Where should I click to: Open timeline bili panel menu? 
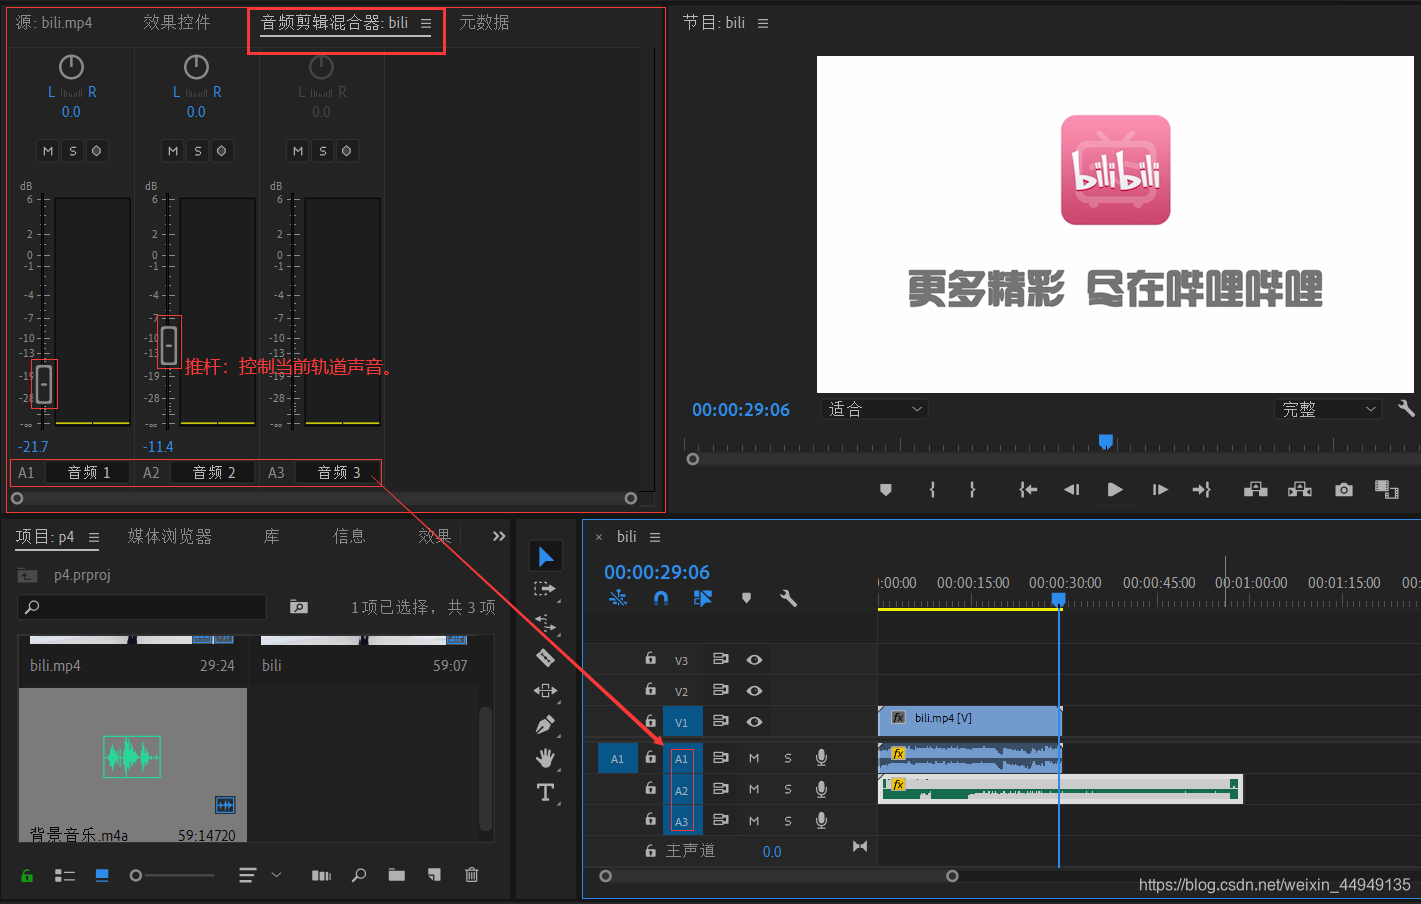point(655,537)
